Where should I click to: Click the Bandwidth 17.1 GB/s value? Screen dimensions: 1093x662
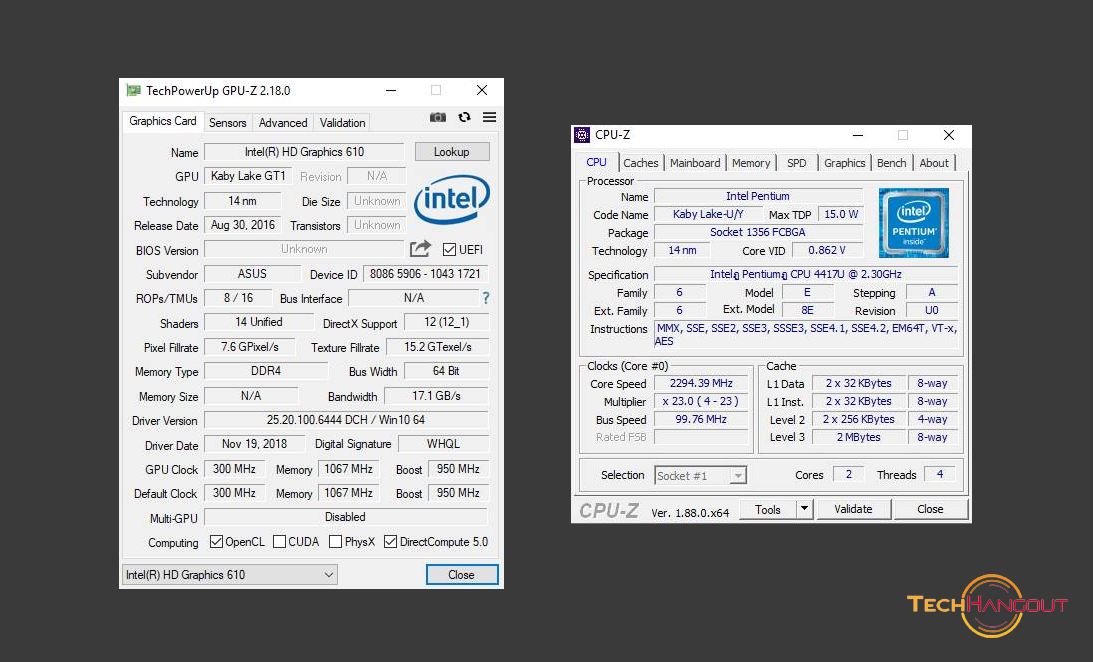(x=436, y=396)
